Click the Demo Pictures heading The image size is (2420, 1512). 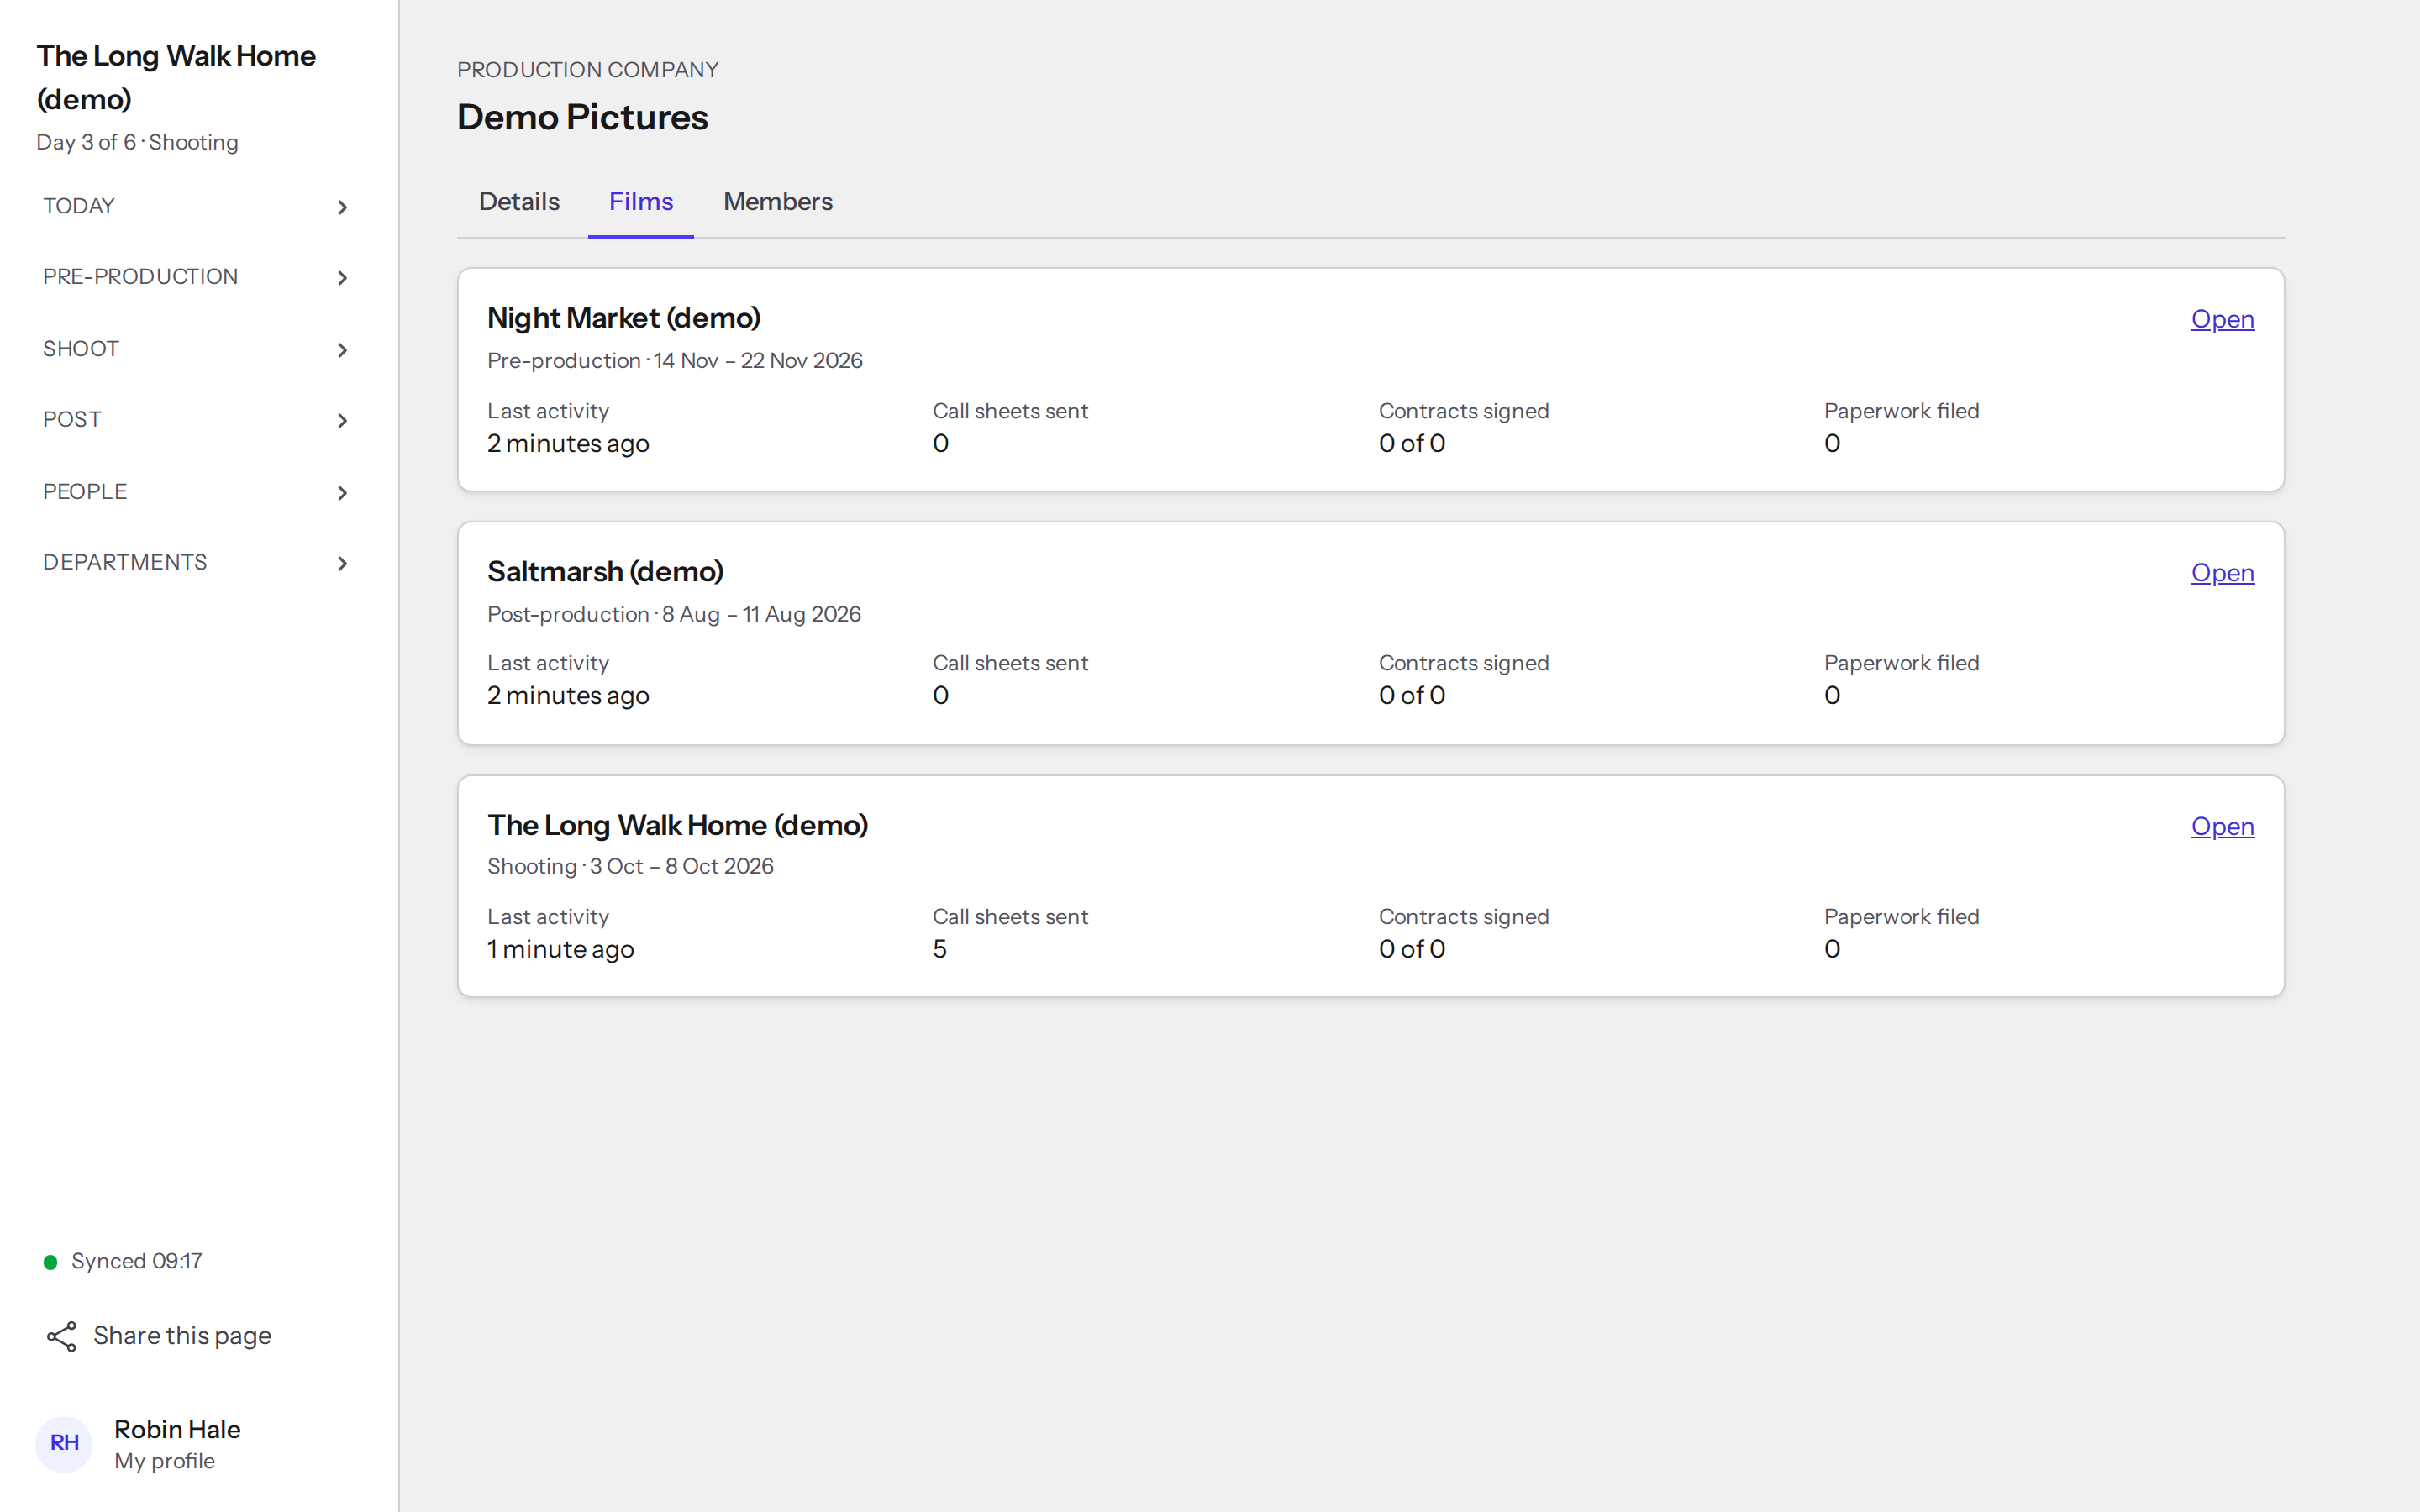(x=582, y=118)
